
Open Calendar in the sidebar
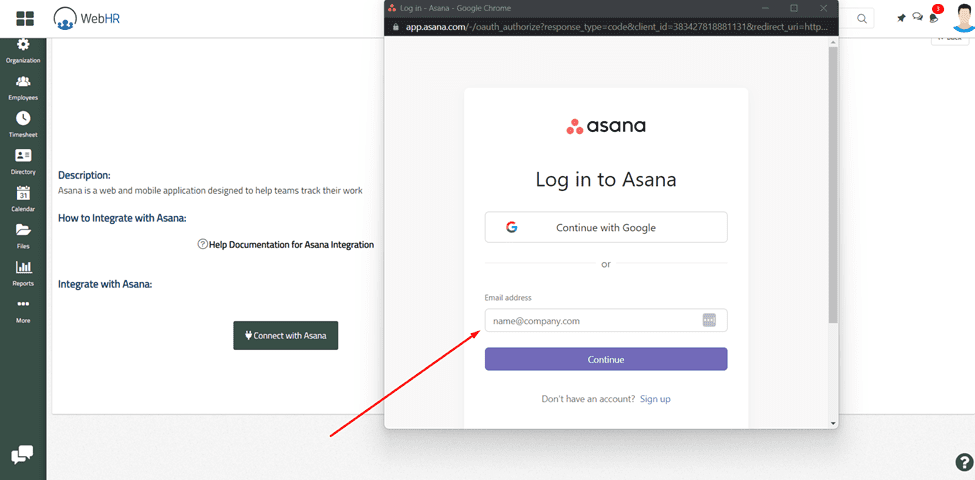tap(23, 200)
